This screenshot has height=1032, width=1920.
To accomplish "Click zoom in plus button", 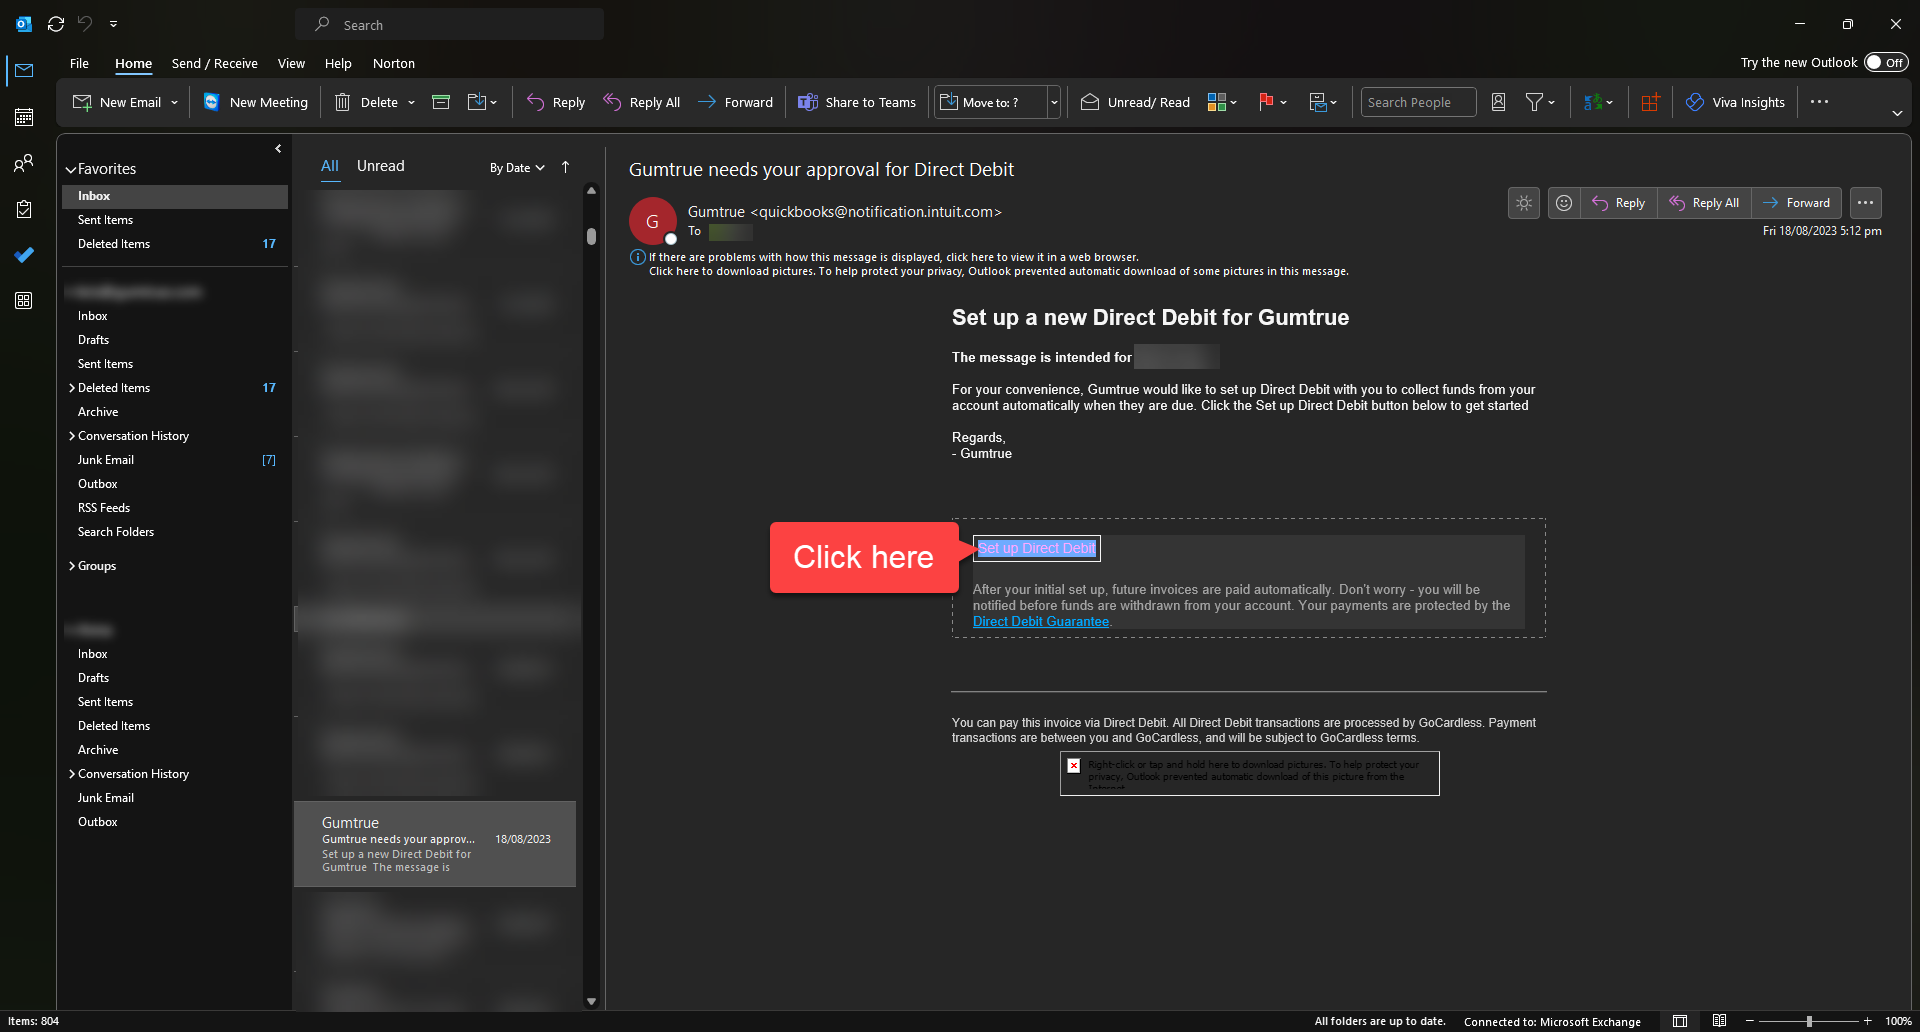I will pos(1867,1021).
